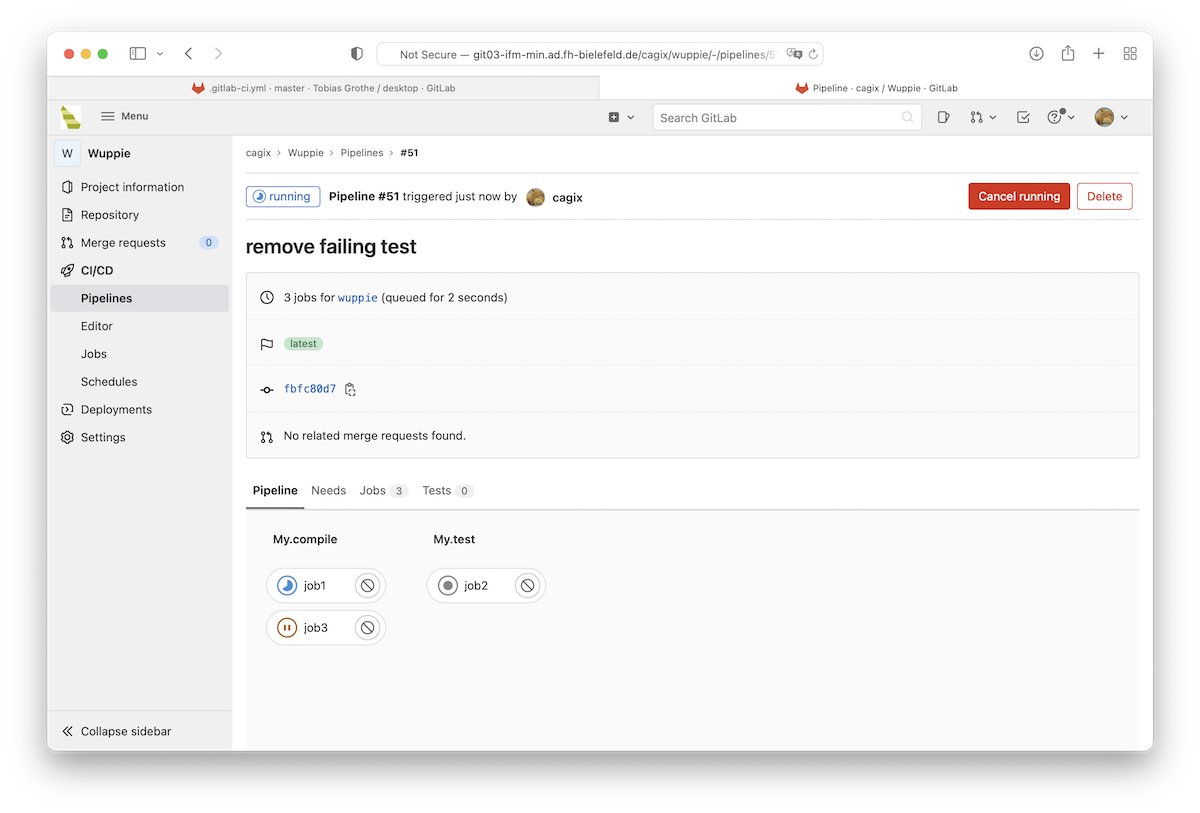Expand the create new plus dropdown

(621, 117)
